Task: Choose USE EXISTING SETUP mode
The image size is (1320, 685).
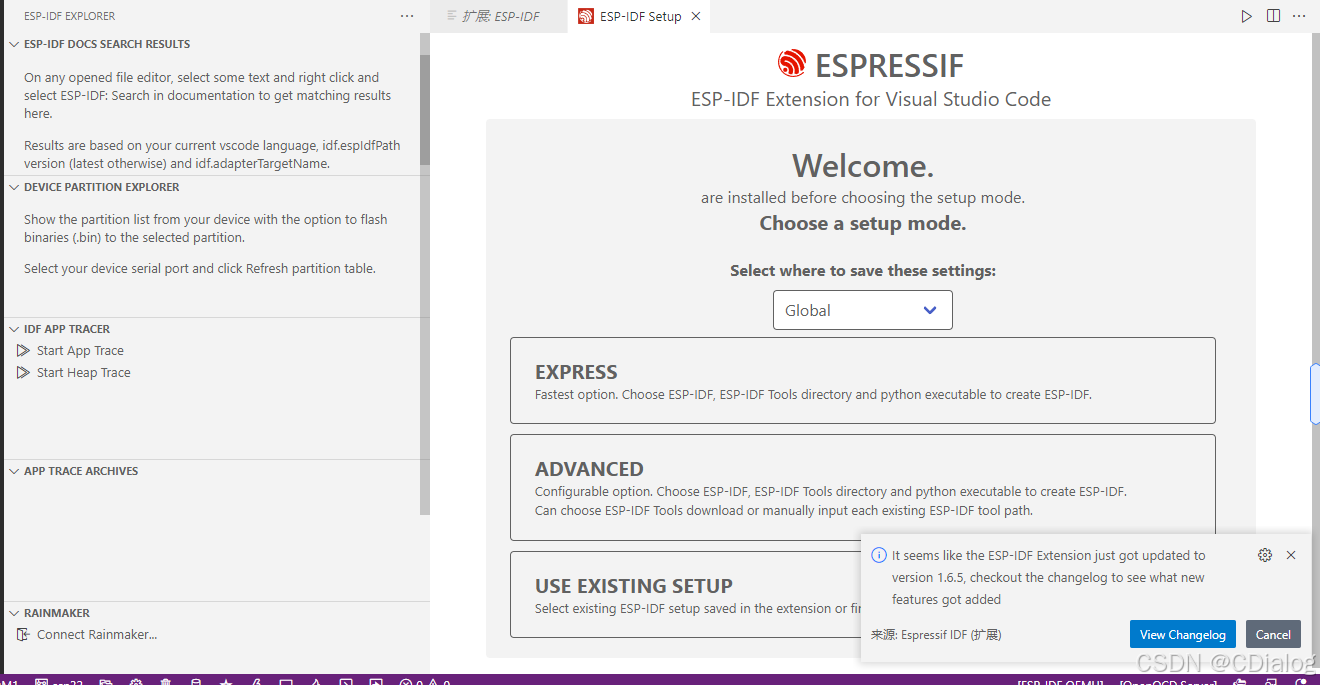Action: click(685, 595)
